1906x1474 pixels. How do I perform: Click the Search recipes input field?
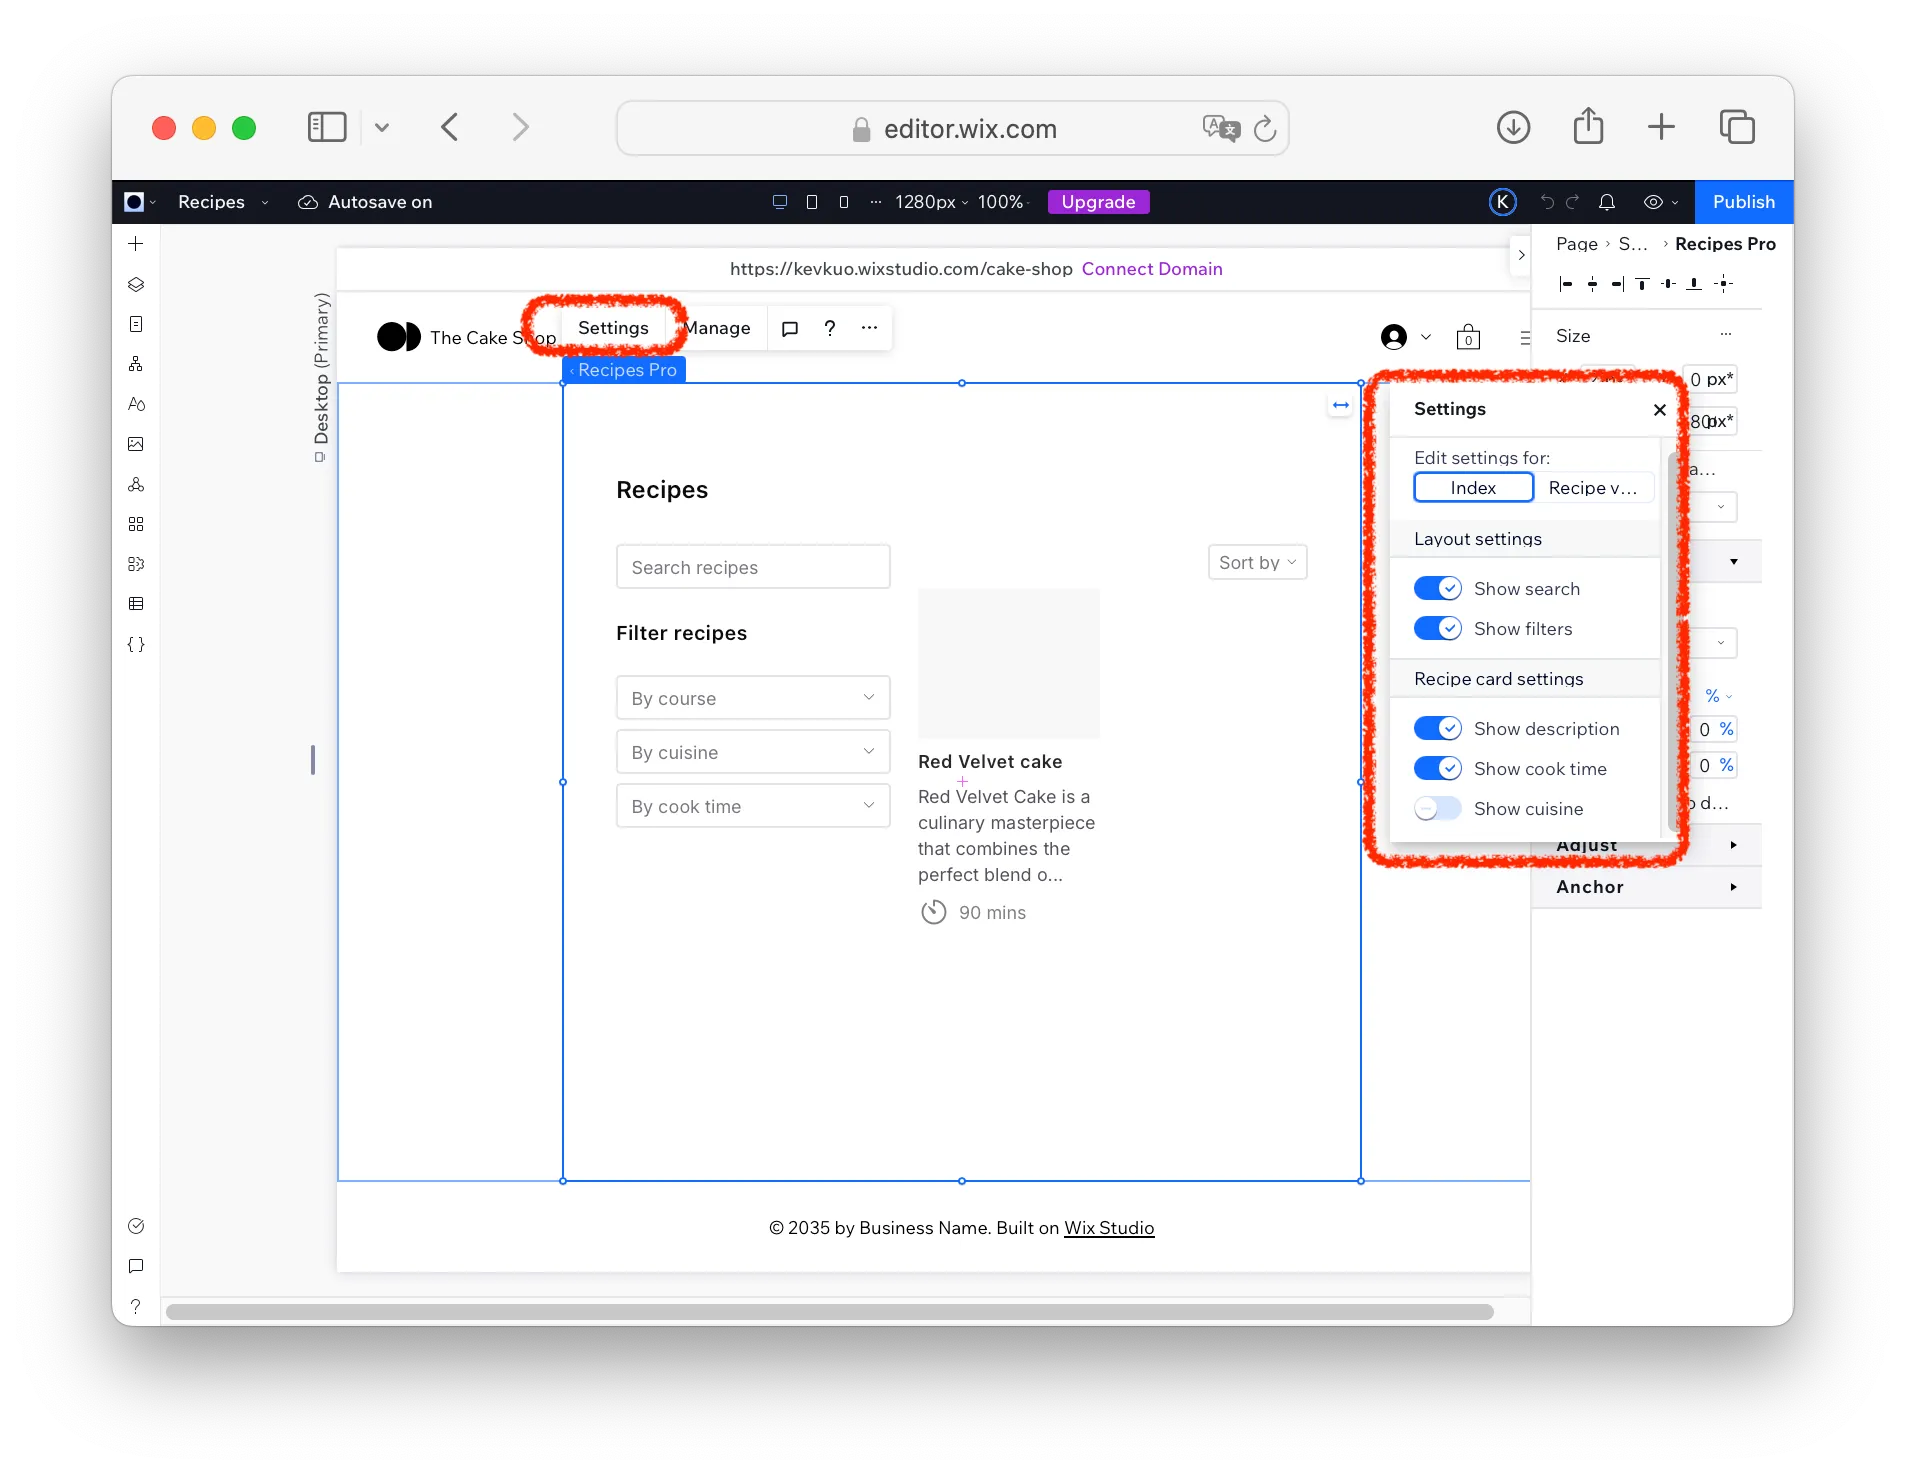tap(753, 567)
